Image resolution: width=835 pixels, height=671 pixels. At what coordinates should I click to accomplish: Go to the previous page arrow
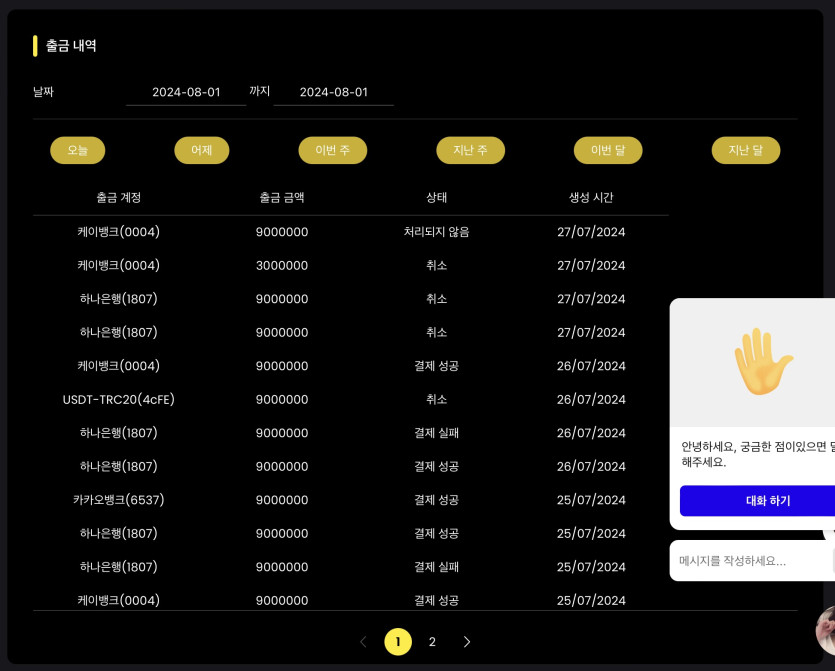(x=363, y=642)
